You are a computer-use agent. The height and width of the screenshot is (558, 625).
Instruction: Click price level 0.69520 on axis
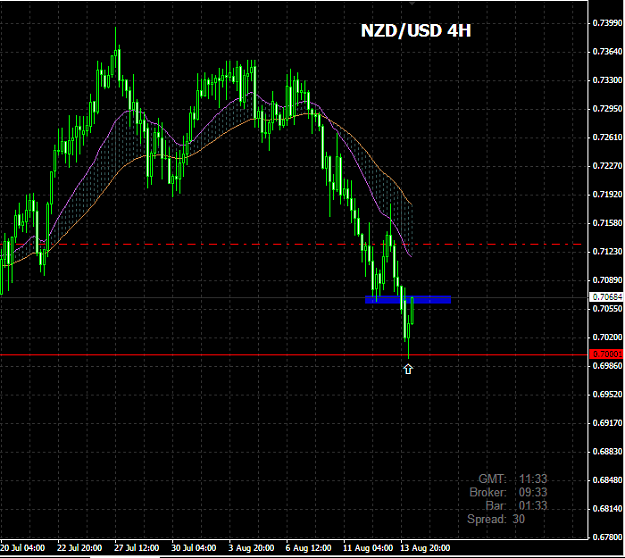coord(607,394)
